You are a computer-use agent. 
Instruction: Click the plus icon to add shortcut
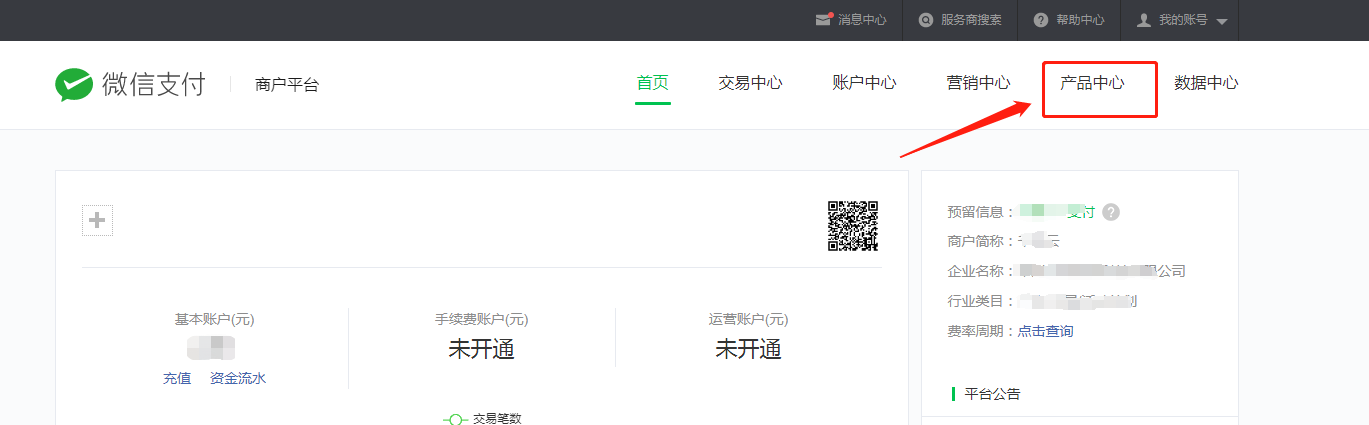tap(97, 221)
